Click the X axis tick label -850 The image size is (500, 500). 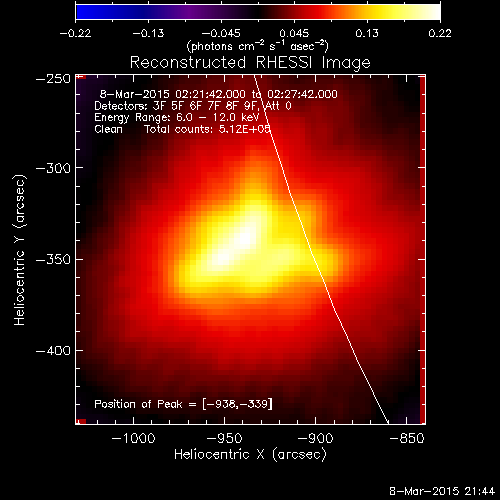click(x=407, y=438)
